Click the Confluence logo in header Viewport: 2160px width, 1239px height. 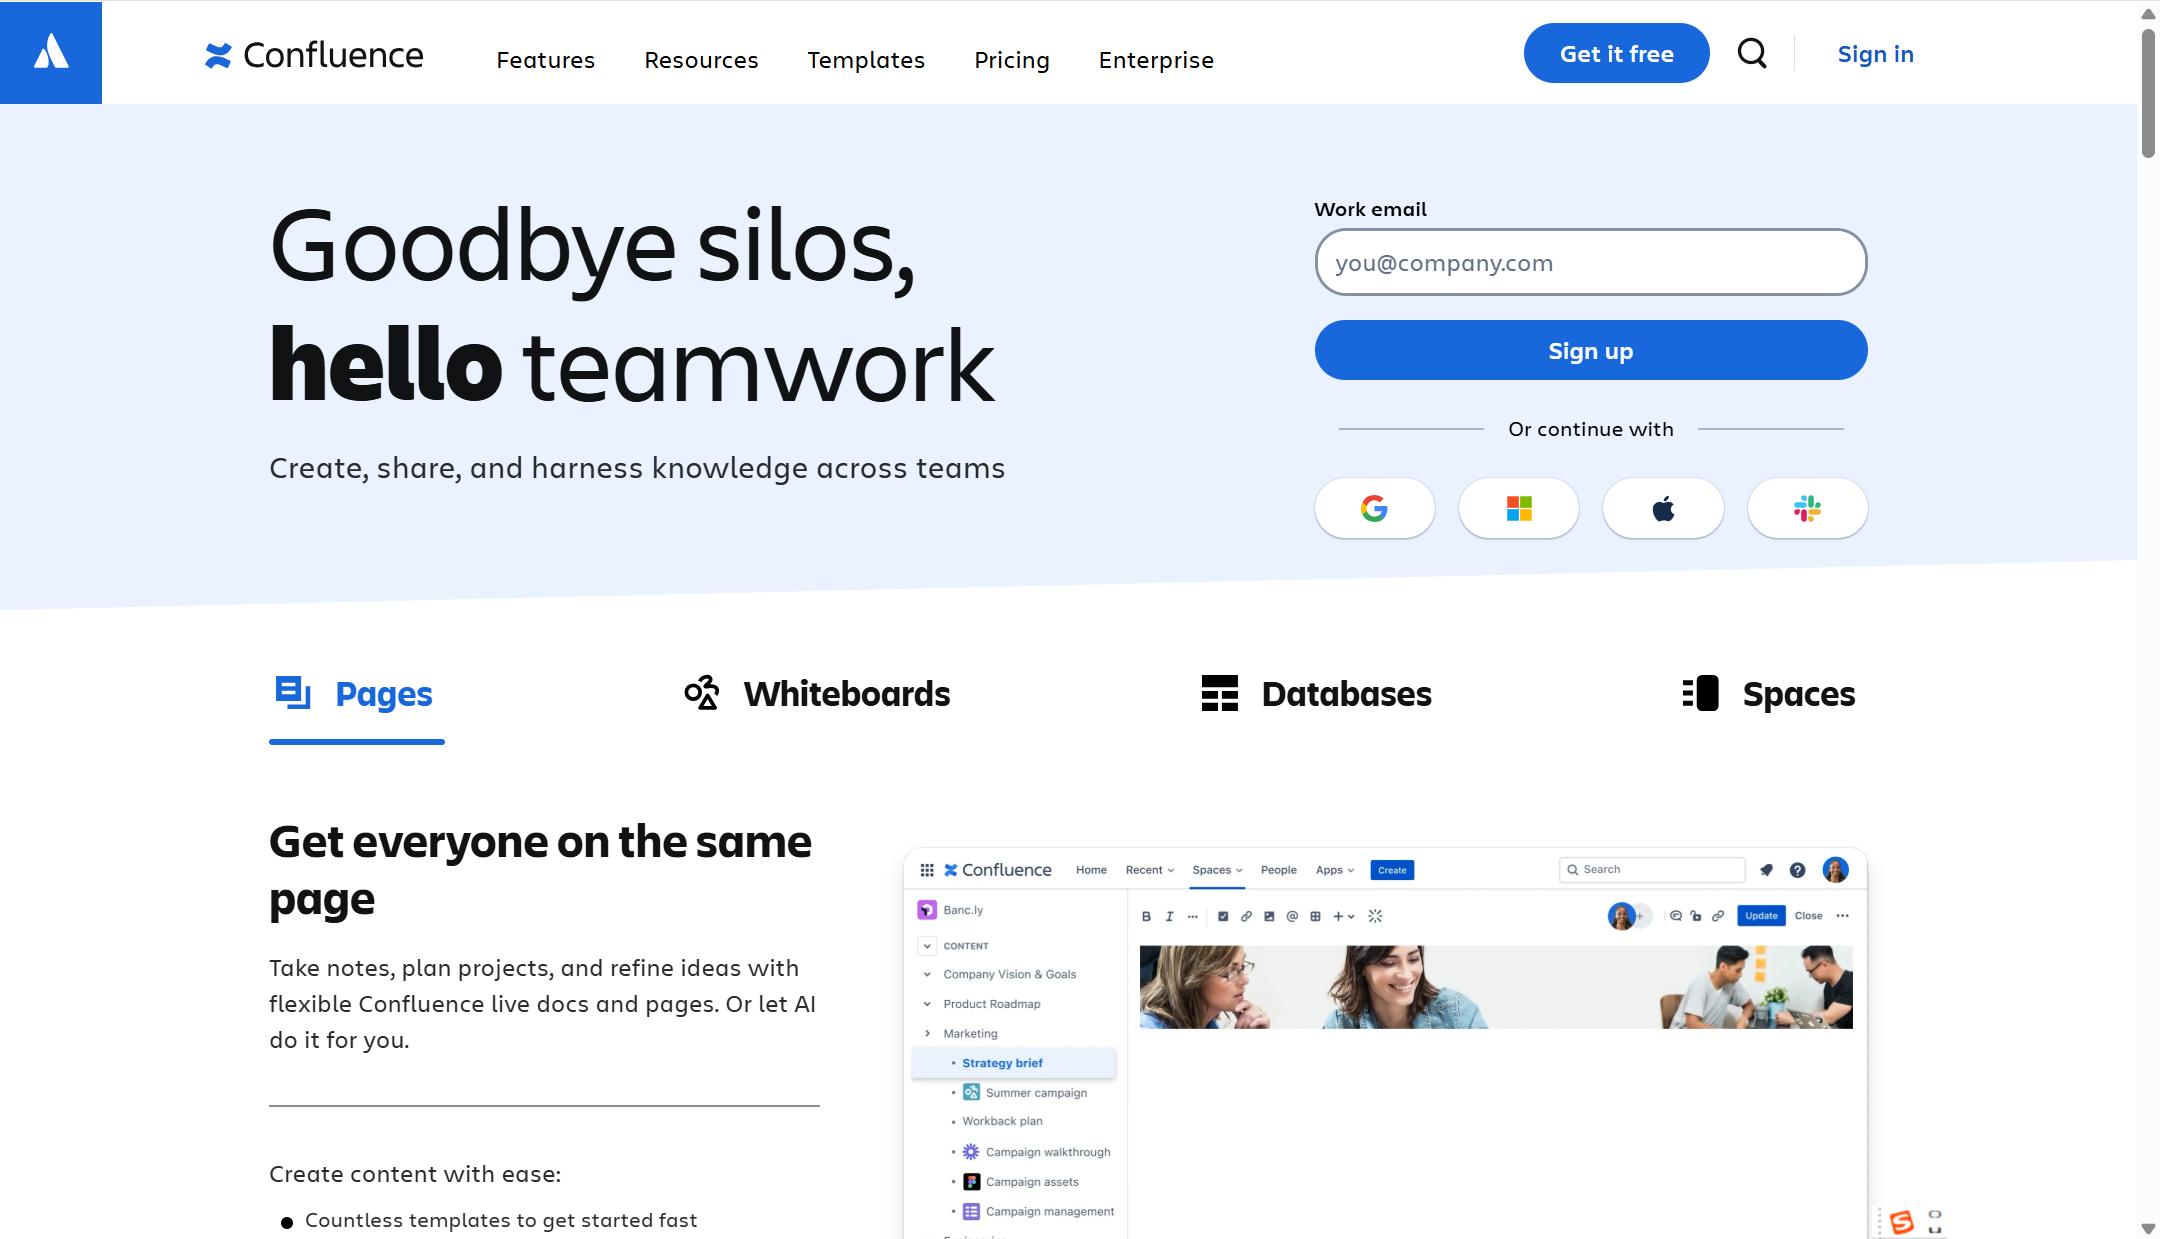[x=314, y=55]
